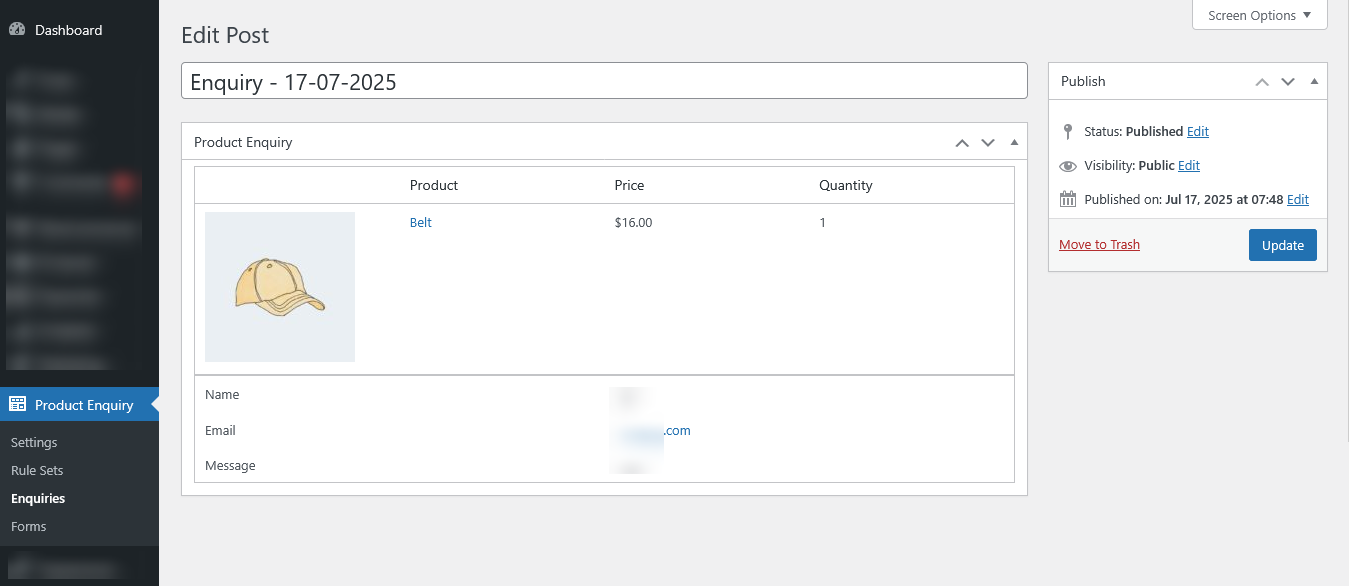Go to Rule Sets submenu
This screenshot has height=586, width=1349.
point(37,470)
